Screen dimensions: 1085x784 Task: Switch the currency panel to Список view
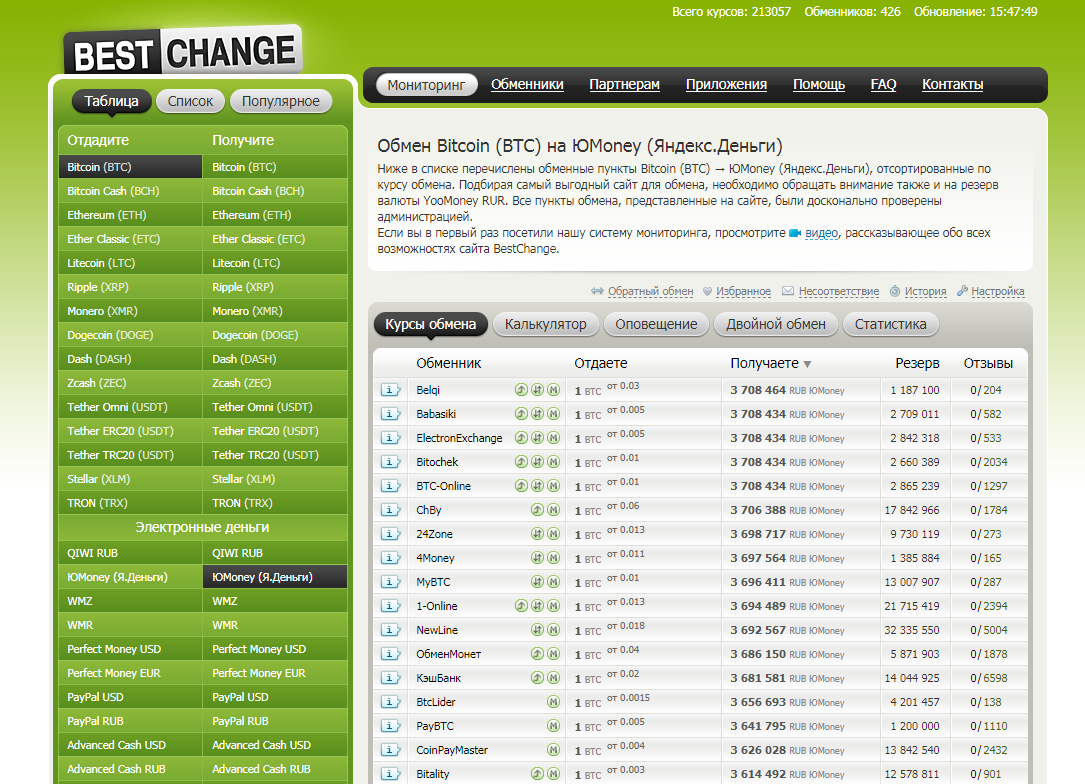[x=190, y=101]
